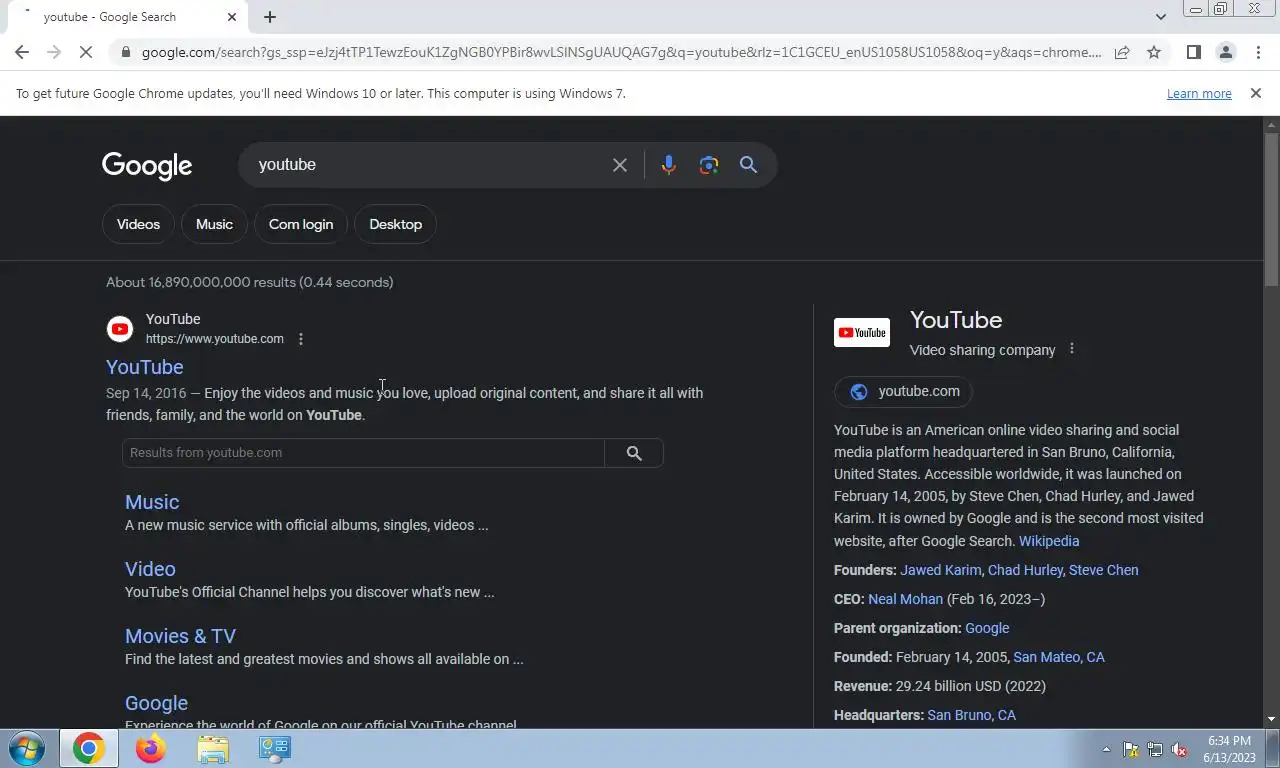Click the YouTube favicon in first result
The width and height of the screenshot is (1280, 768).
click(x=120, y=329)
